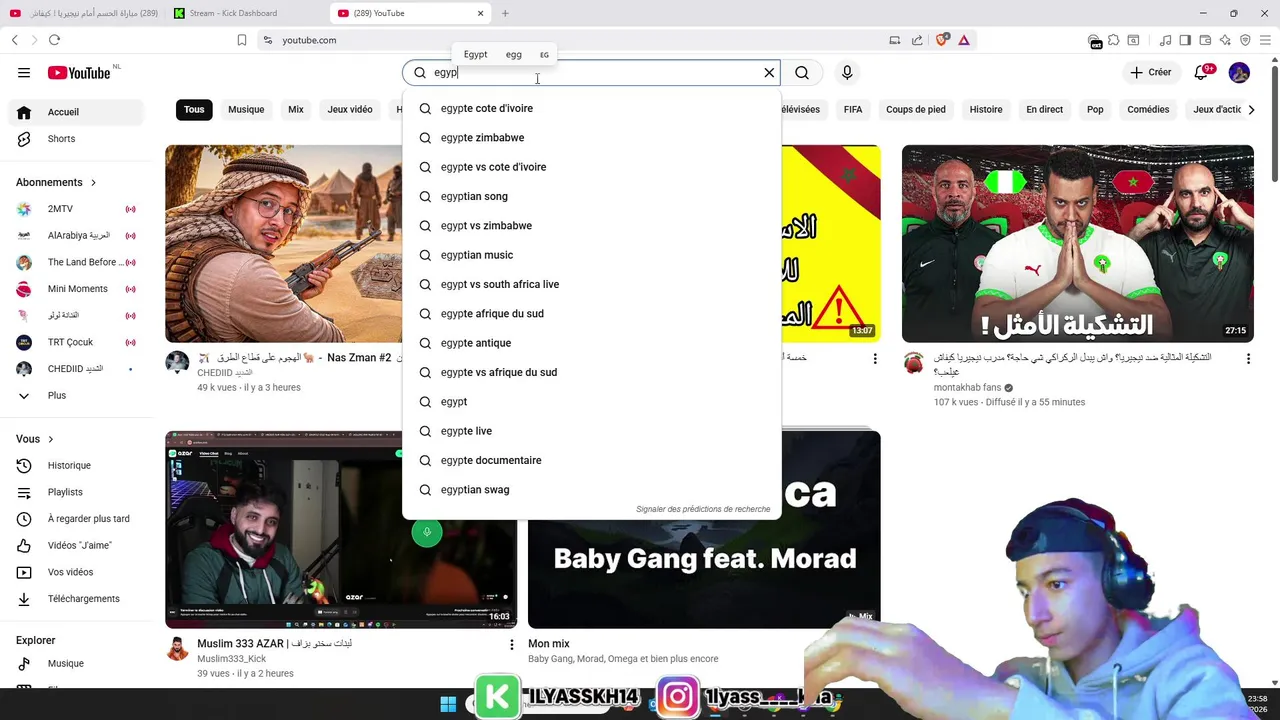Select suggestion 'egyptian swag'
The image size is (1280, 720).
591,490
